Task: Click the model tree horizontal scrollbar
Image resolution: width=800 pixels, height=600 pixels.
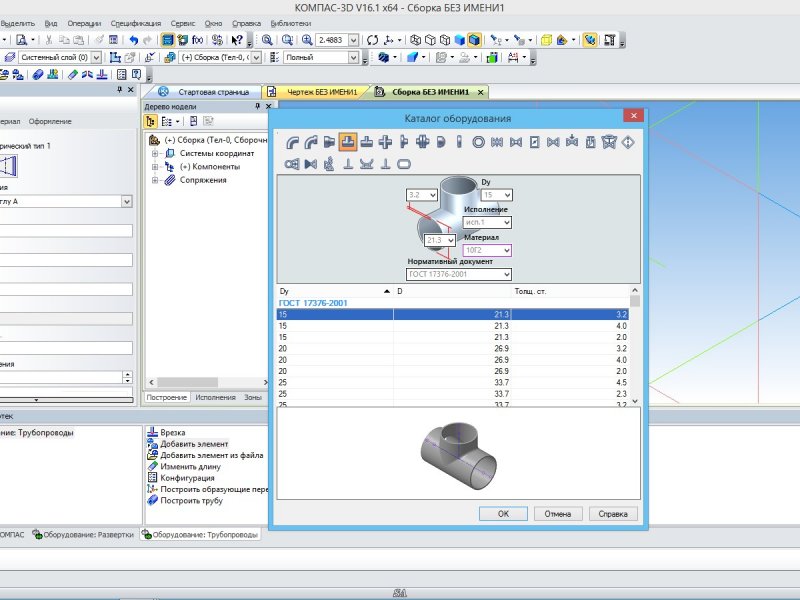Action: 208,382
